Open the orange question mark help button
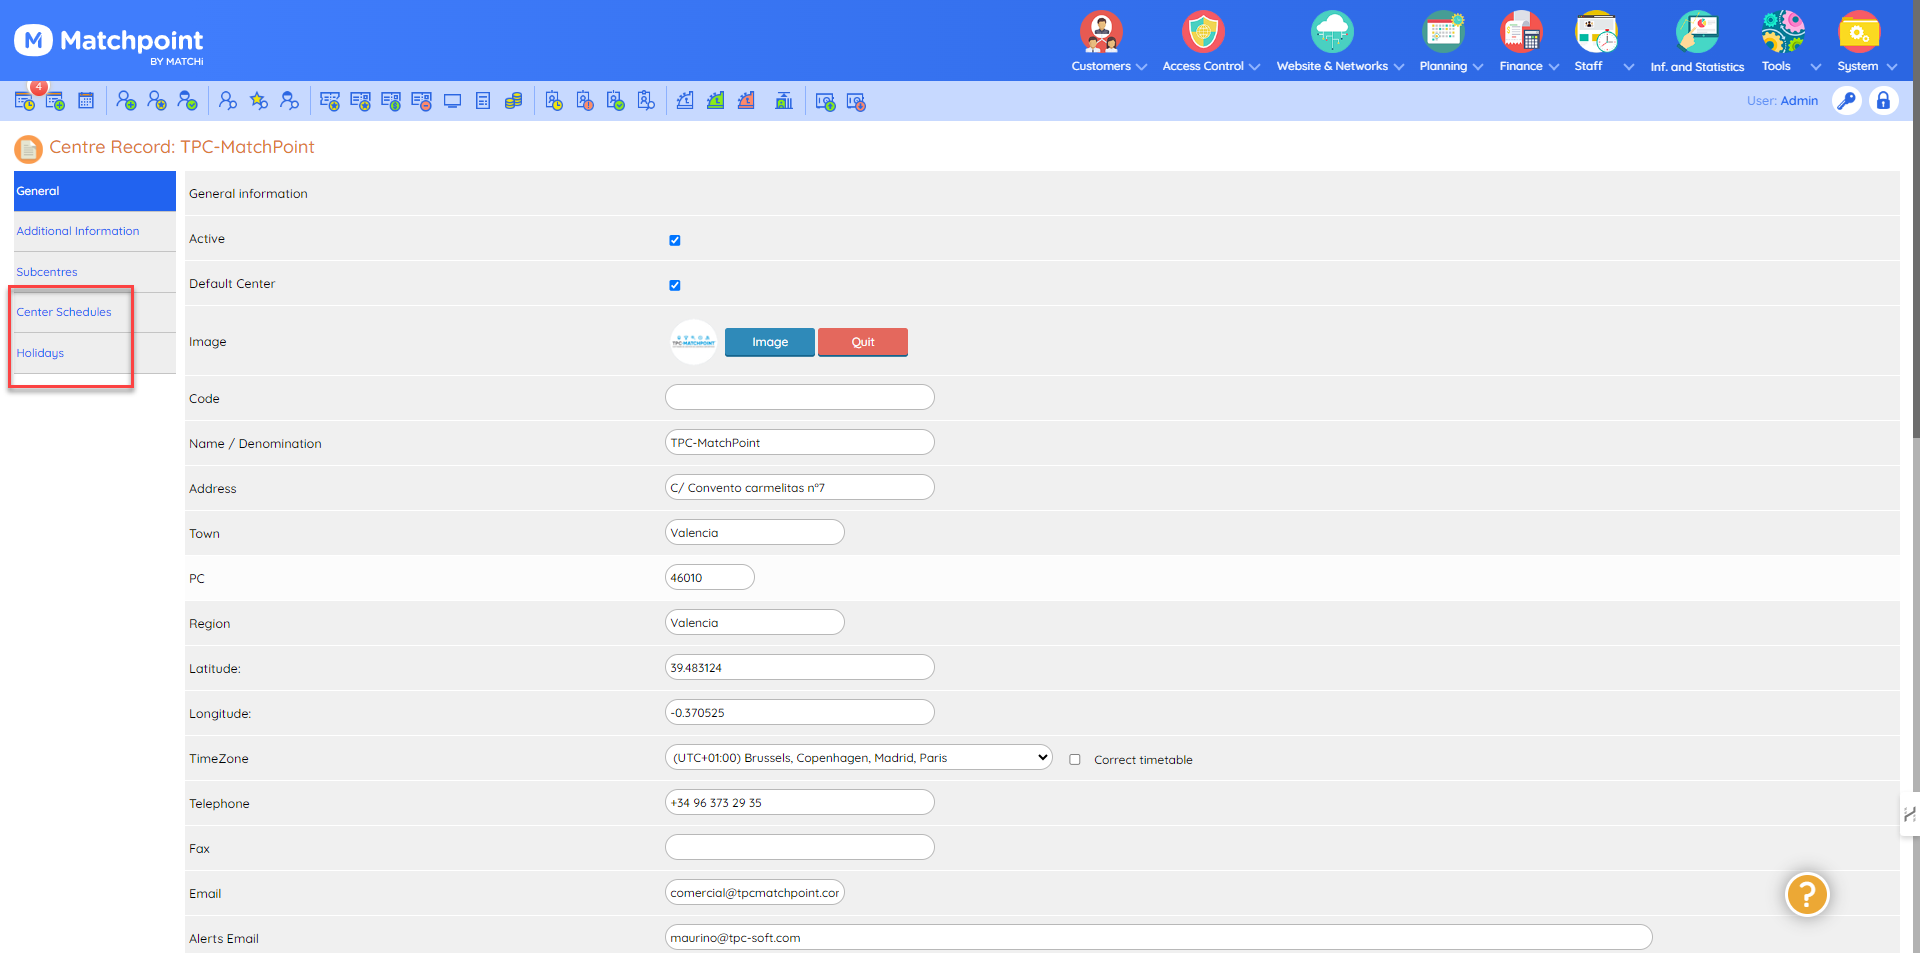The width and height of the screenshot is (1920, 953). [1807, 894]
